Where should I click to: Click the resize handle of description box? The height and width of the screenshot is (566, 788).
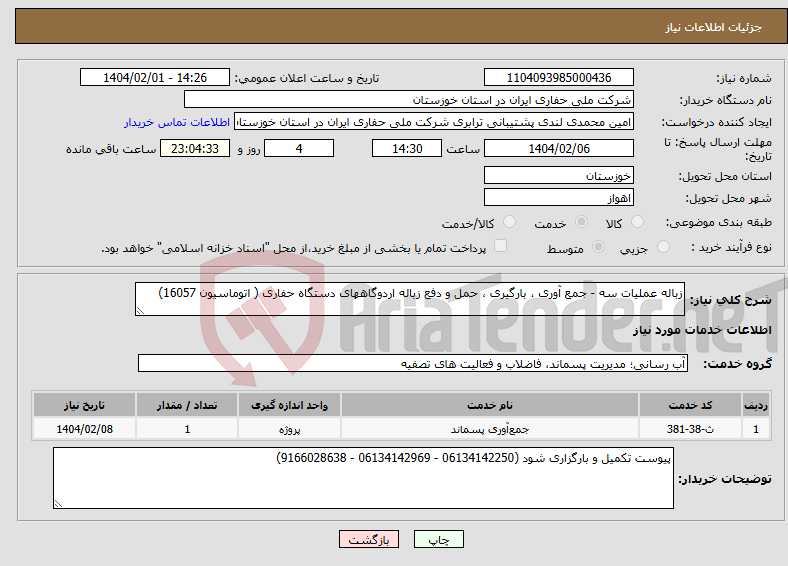pos(141,311)
